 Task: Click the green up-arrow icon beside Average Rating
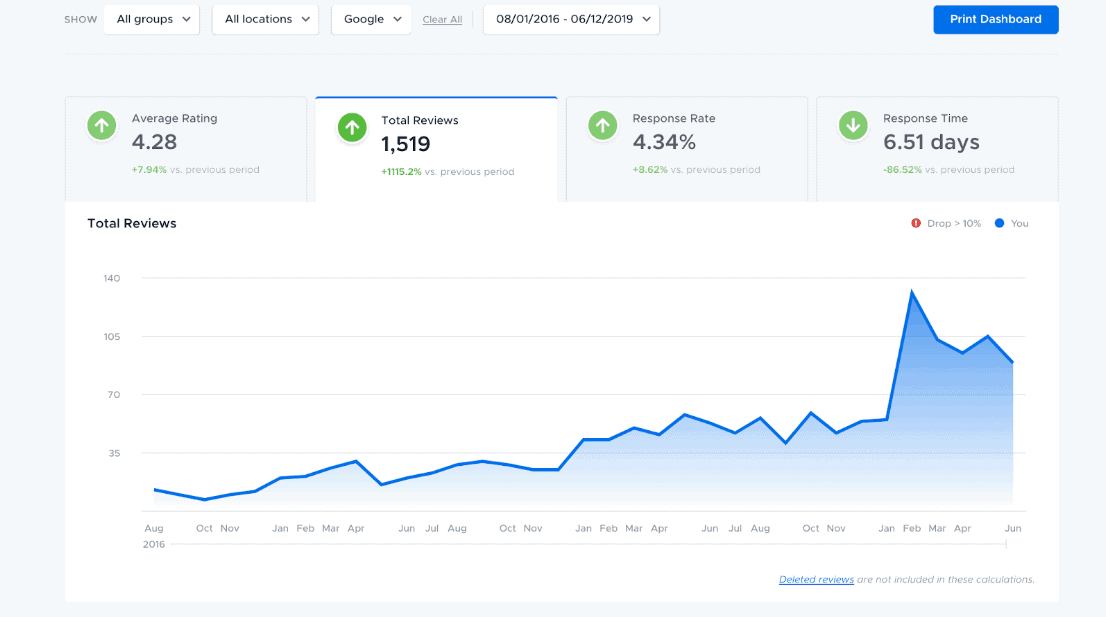(x=101, y=126)
